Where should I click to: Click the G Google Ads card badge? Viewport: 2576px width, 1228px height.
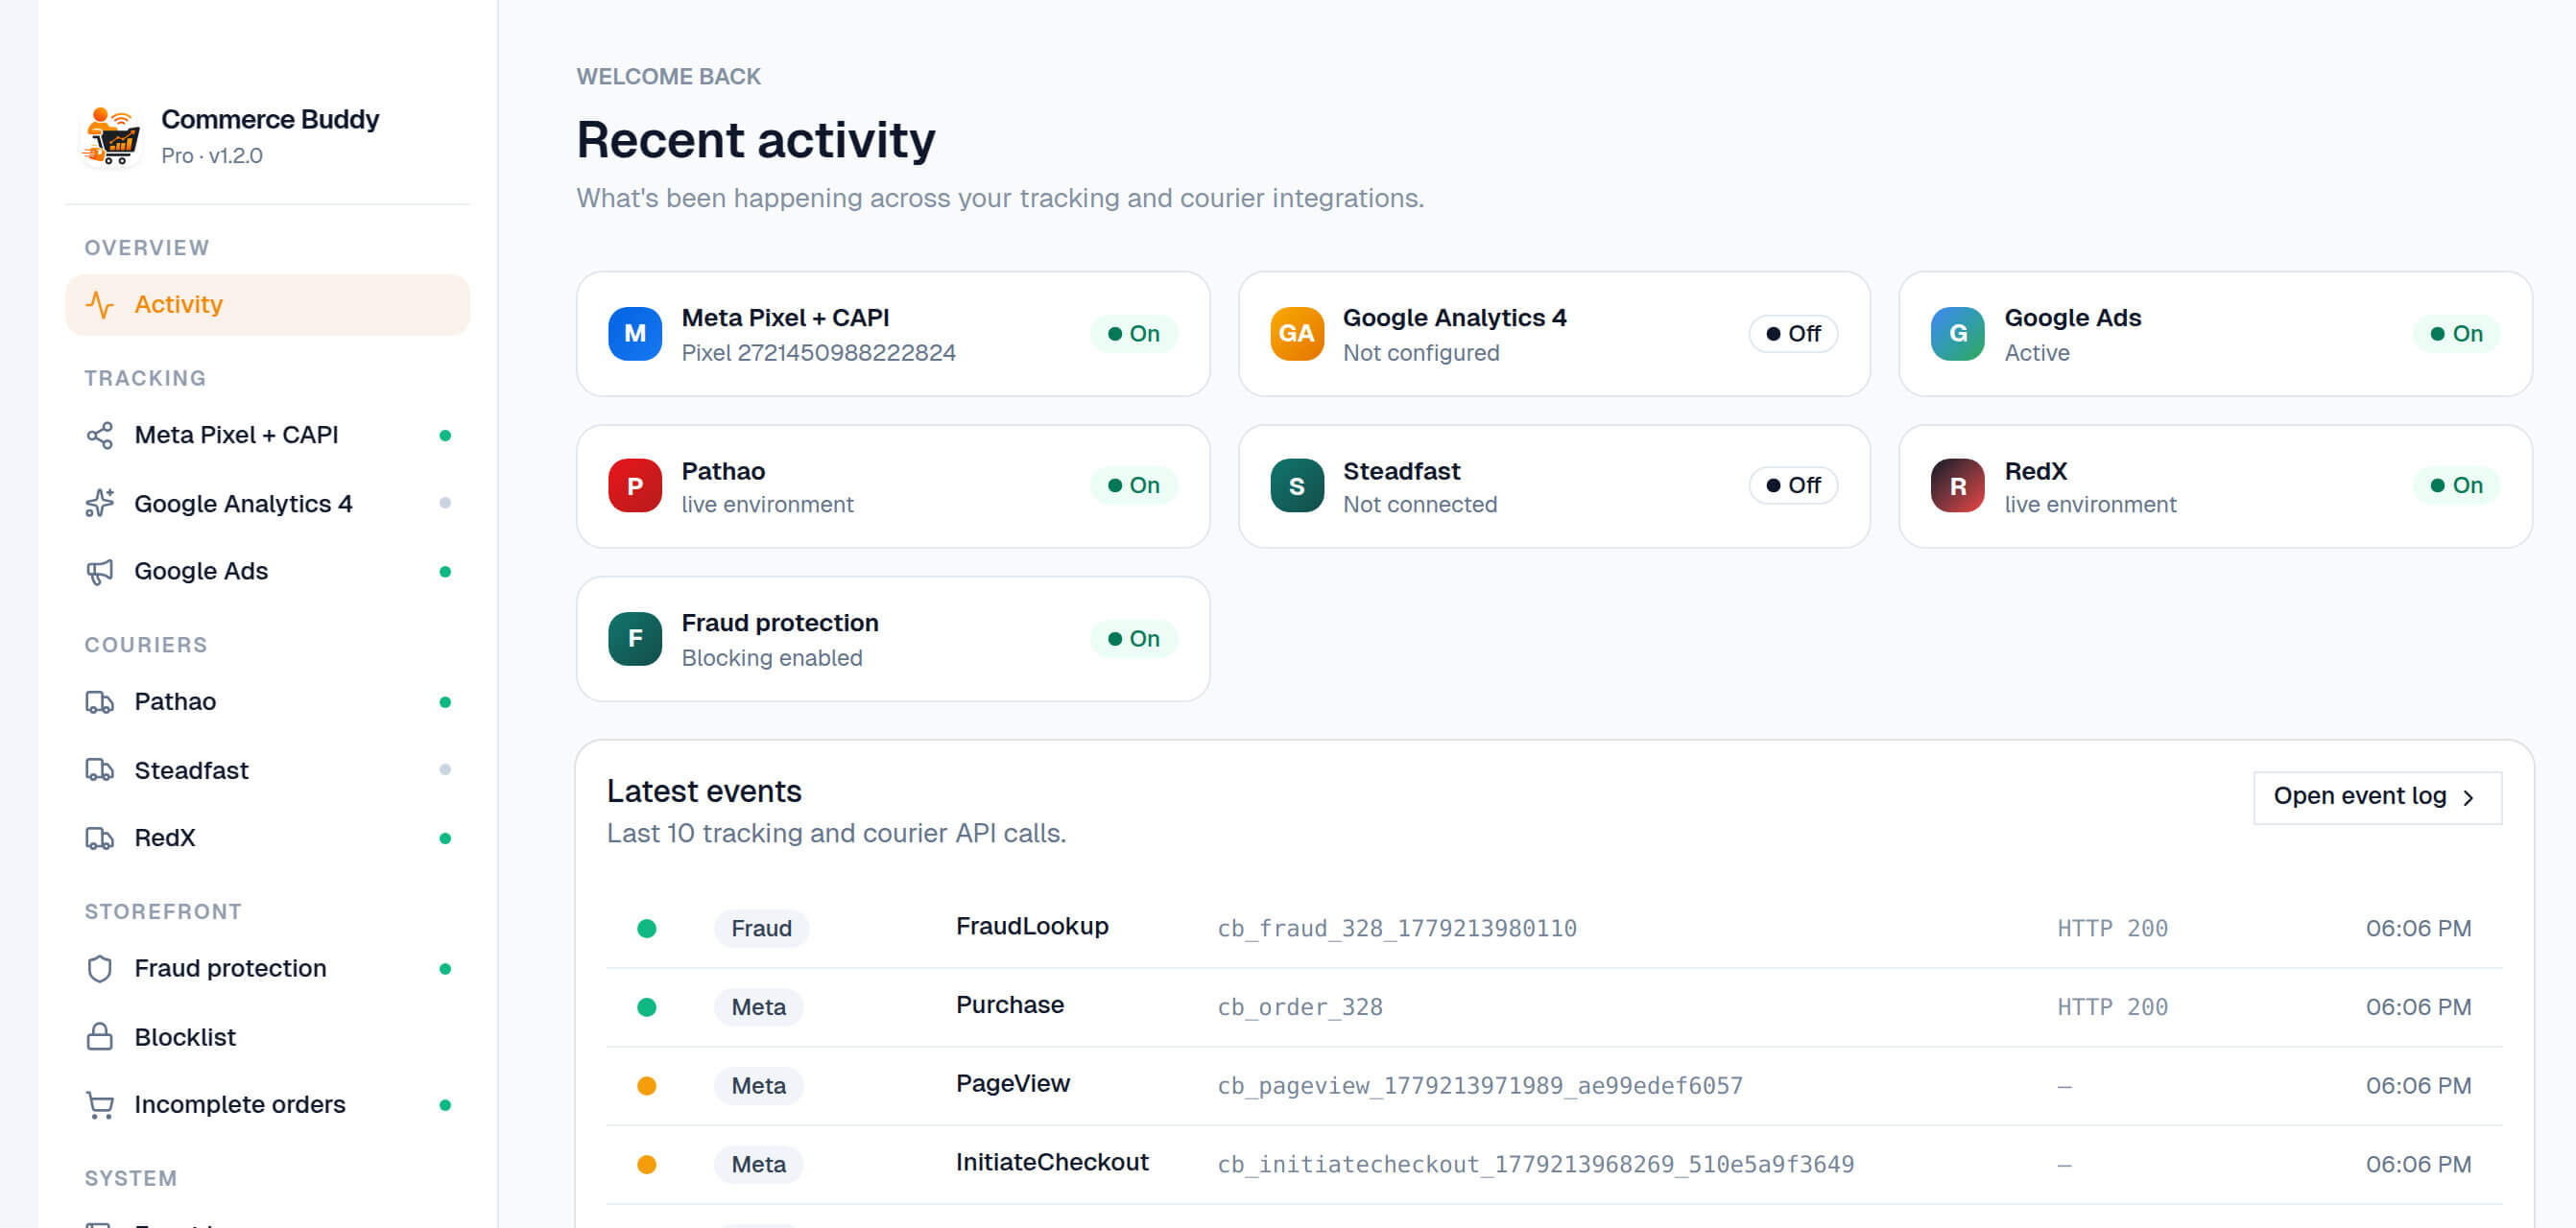pyautogui.click(x=1957, y=333)
